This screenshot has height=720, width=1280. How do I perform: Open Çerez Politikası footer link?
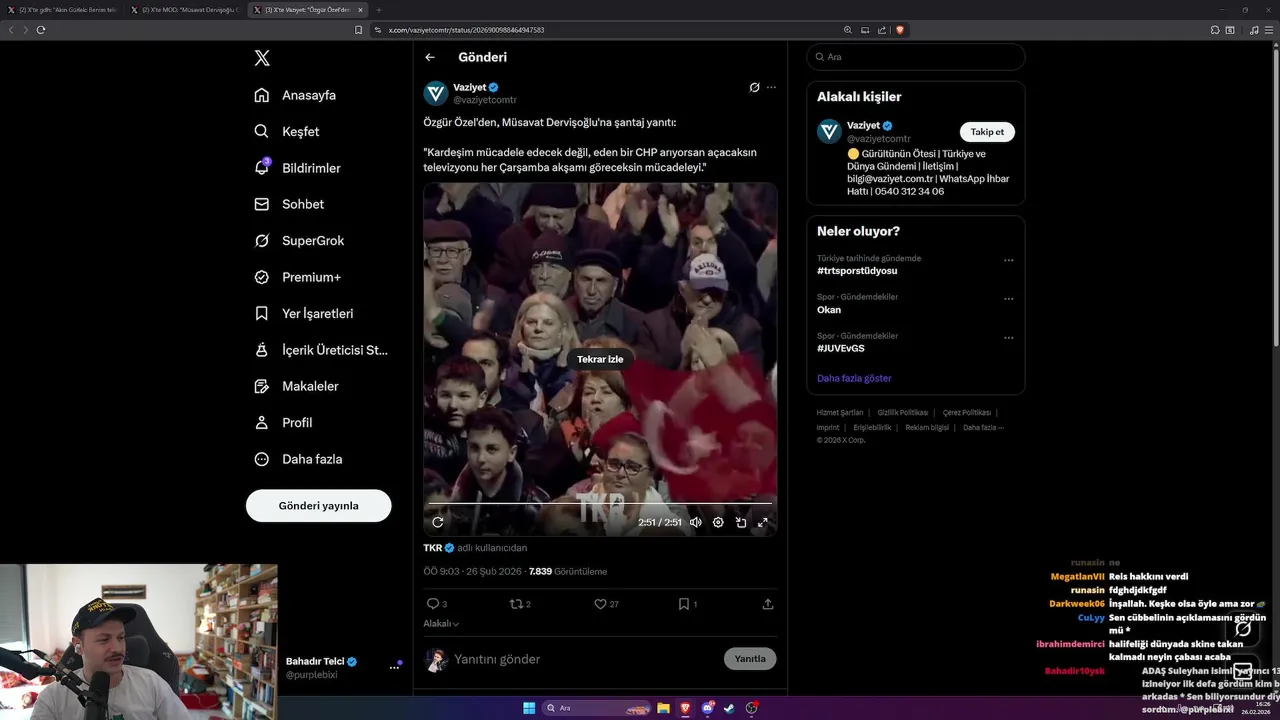click(967, 413)
